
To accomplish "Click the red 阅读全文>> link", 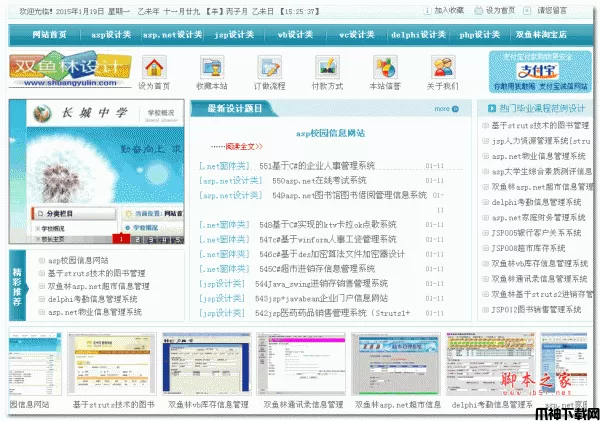I will coord(244,147).
